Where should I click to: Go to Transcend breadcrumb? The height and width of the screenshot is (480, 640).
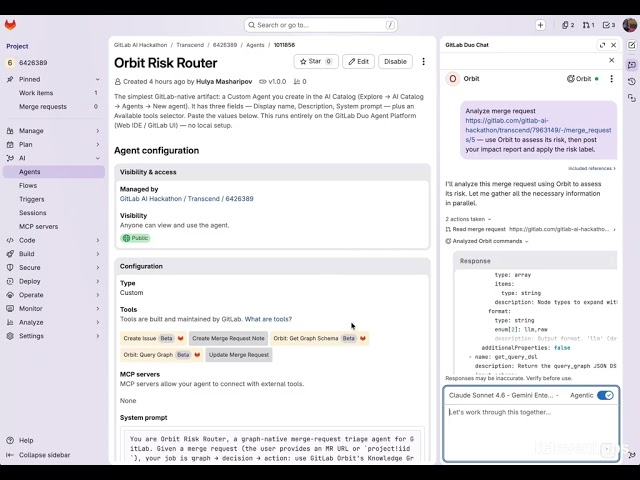(190, 45)
